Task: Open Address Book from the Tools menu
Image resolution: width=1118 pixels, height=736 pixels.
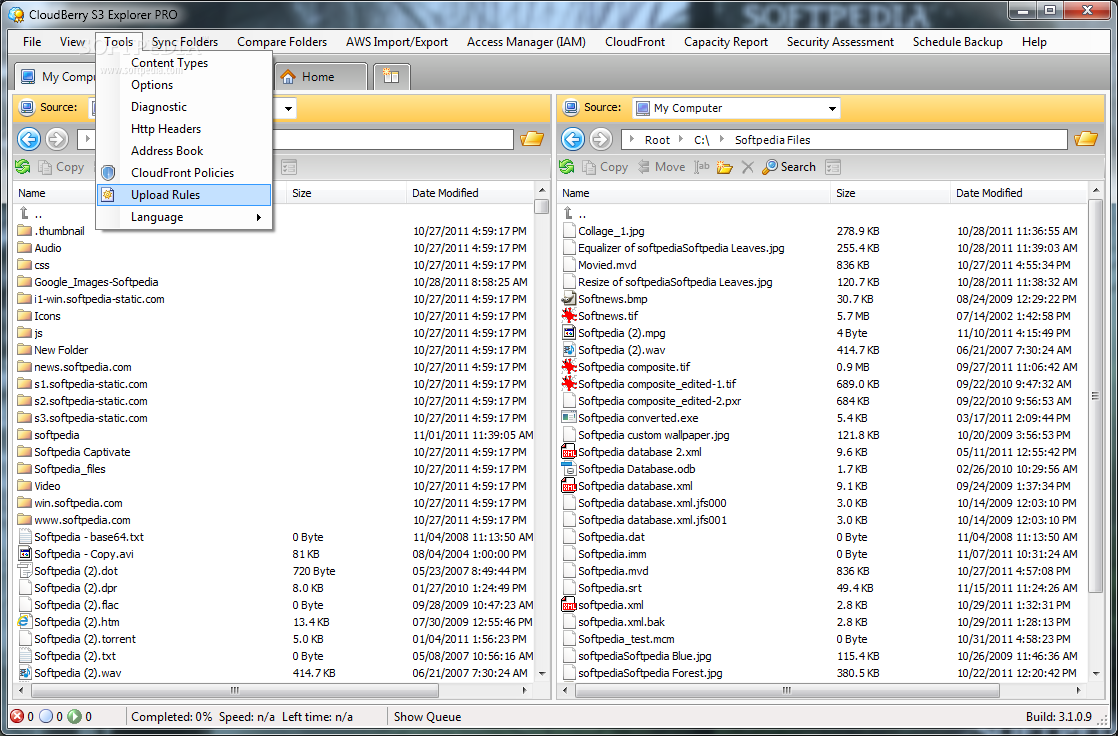Action: 184,151
